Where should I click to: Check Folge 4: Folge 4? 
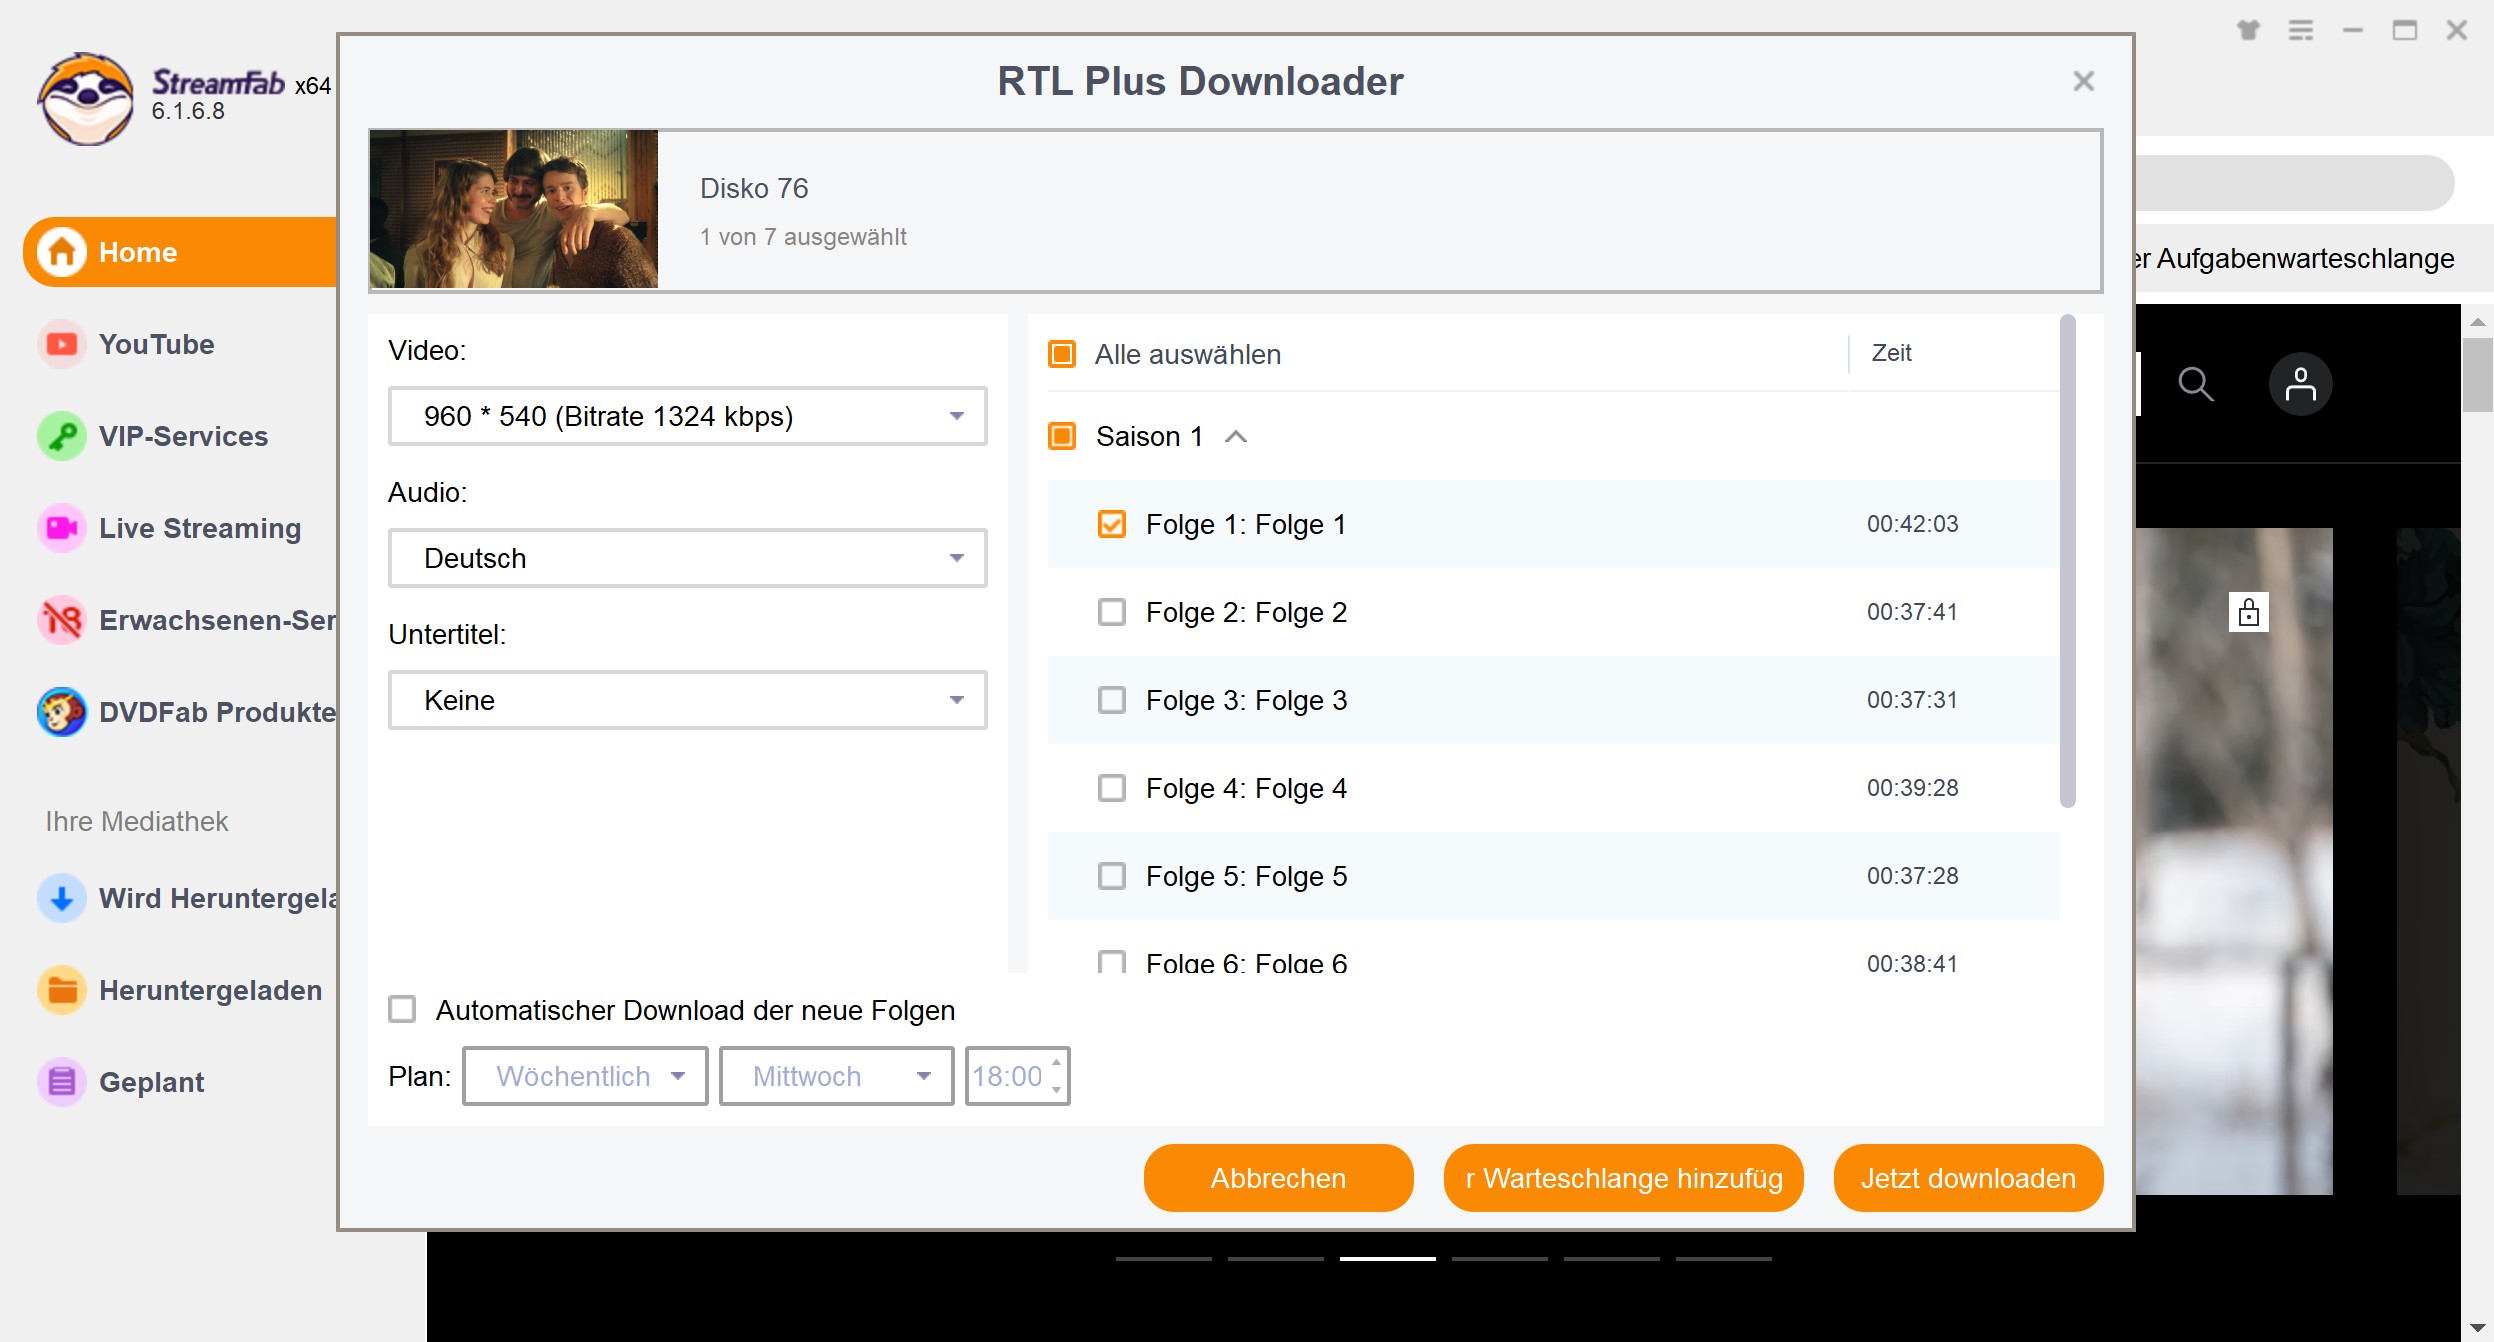click(x=1112, y=788)
